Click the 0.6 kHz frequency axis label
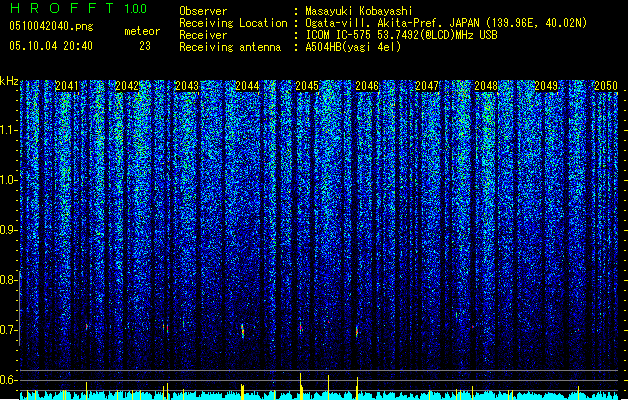 click(9, 380)
